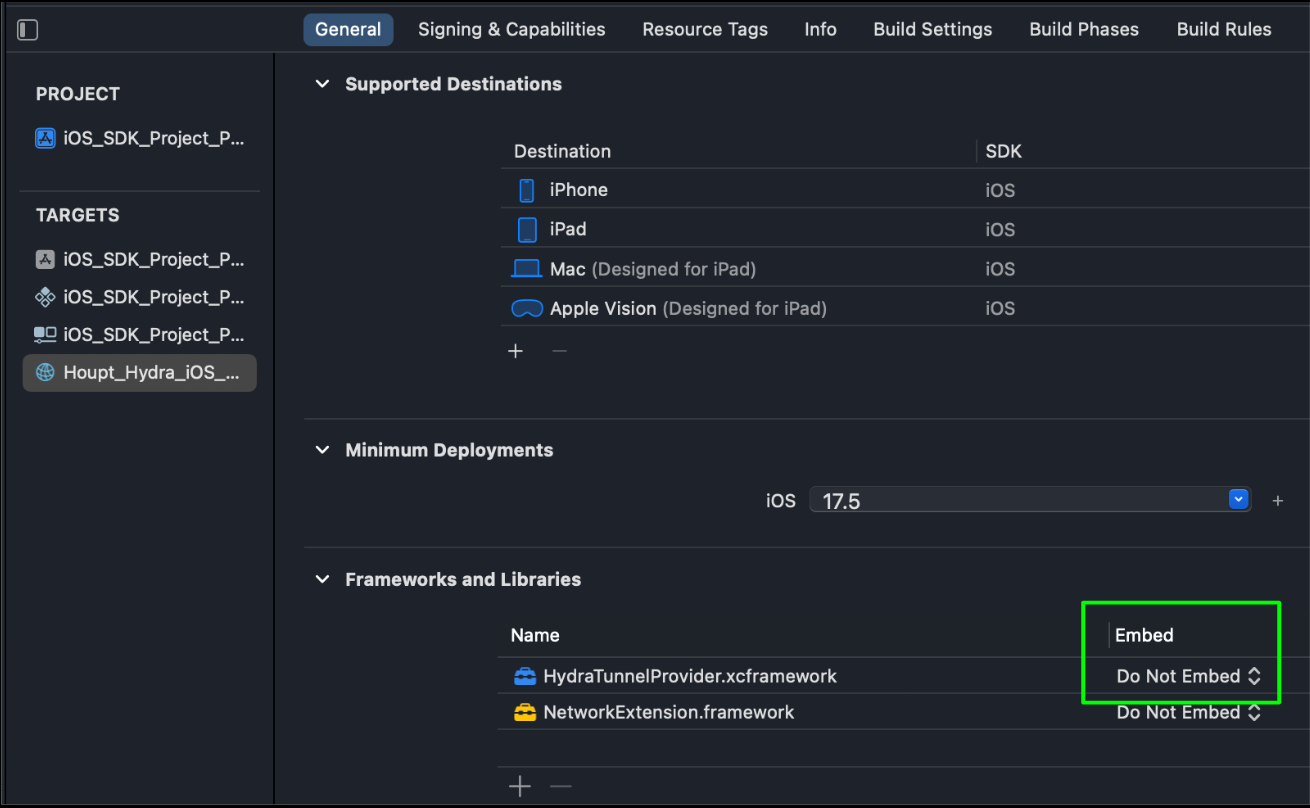1310x808 pixels.
Task: Select the iPad destination row
Action: (905, 229)
